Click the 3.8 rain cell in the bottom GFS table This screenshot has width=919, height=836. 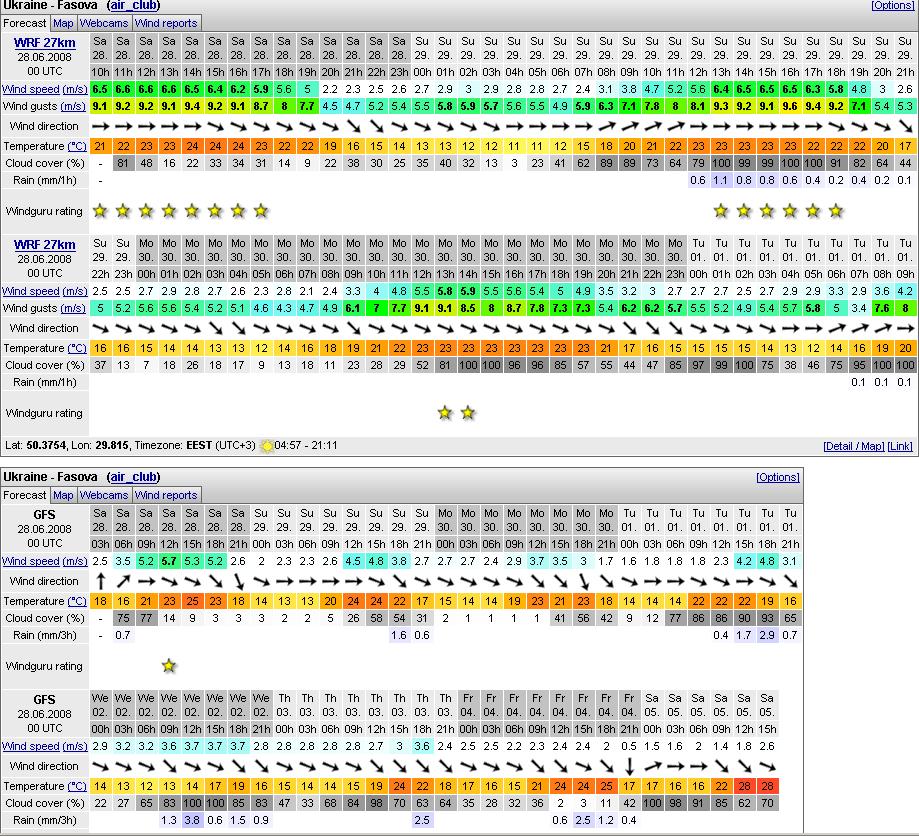tap(192, 820)
